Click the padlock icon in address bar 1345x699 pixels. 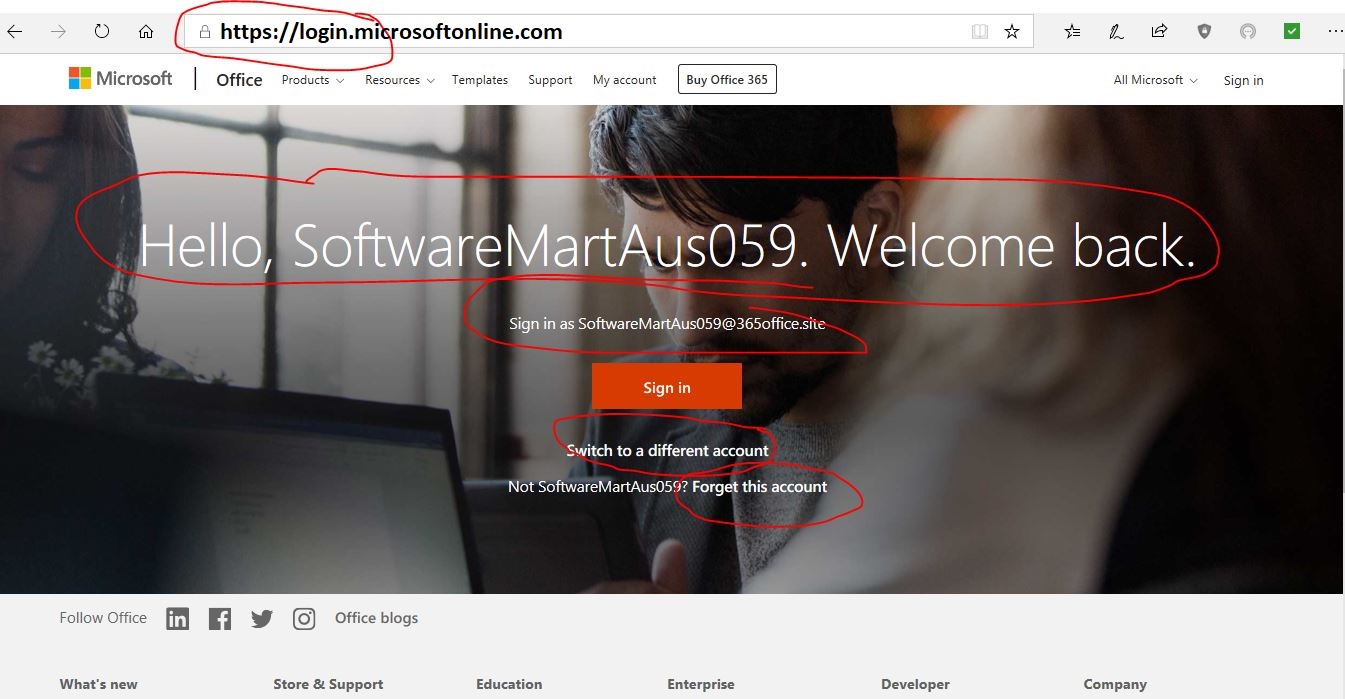click(x=204, y=32)
